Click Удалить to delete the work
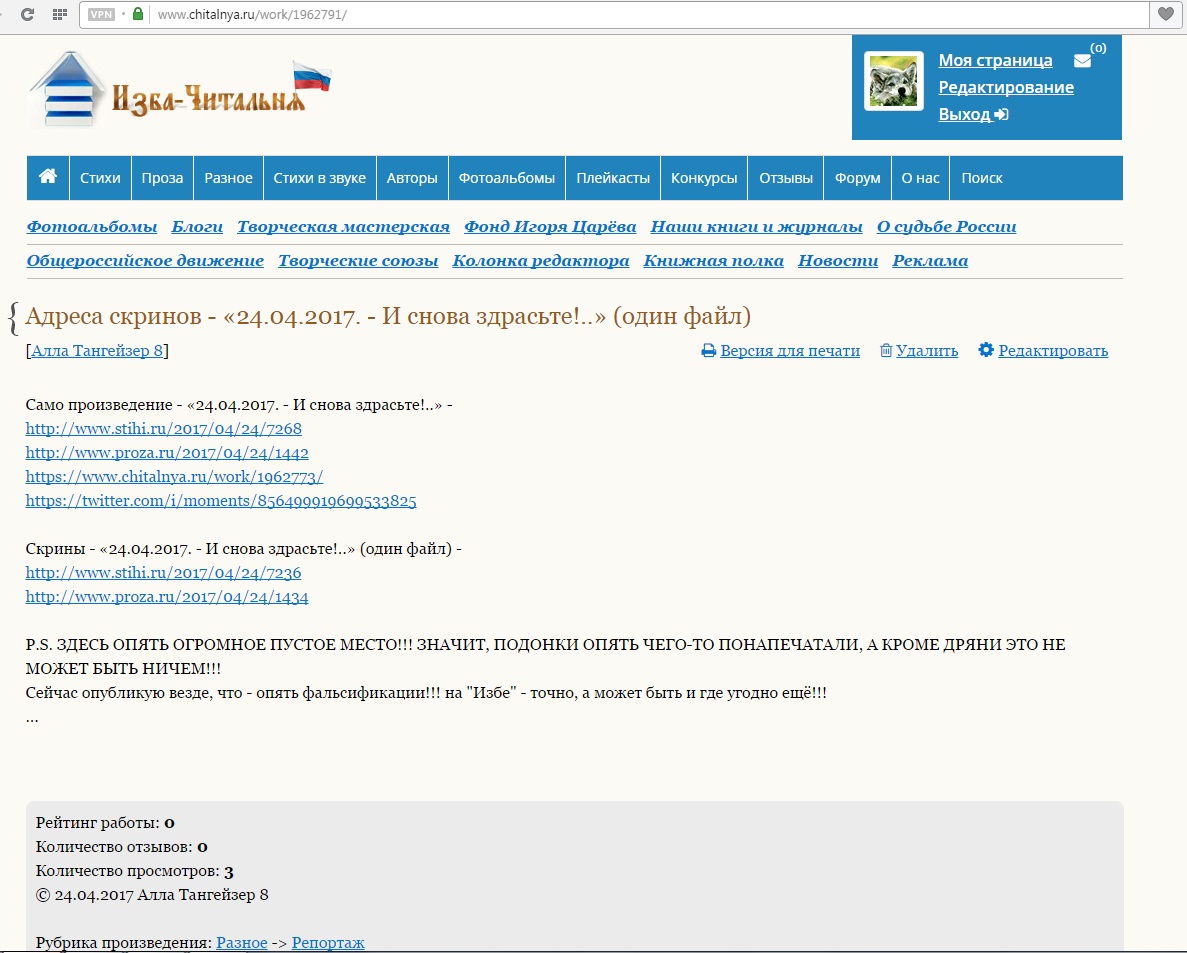Viewport: 1187px width, 953px height. point(919,351)
